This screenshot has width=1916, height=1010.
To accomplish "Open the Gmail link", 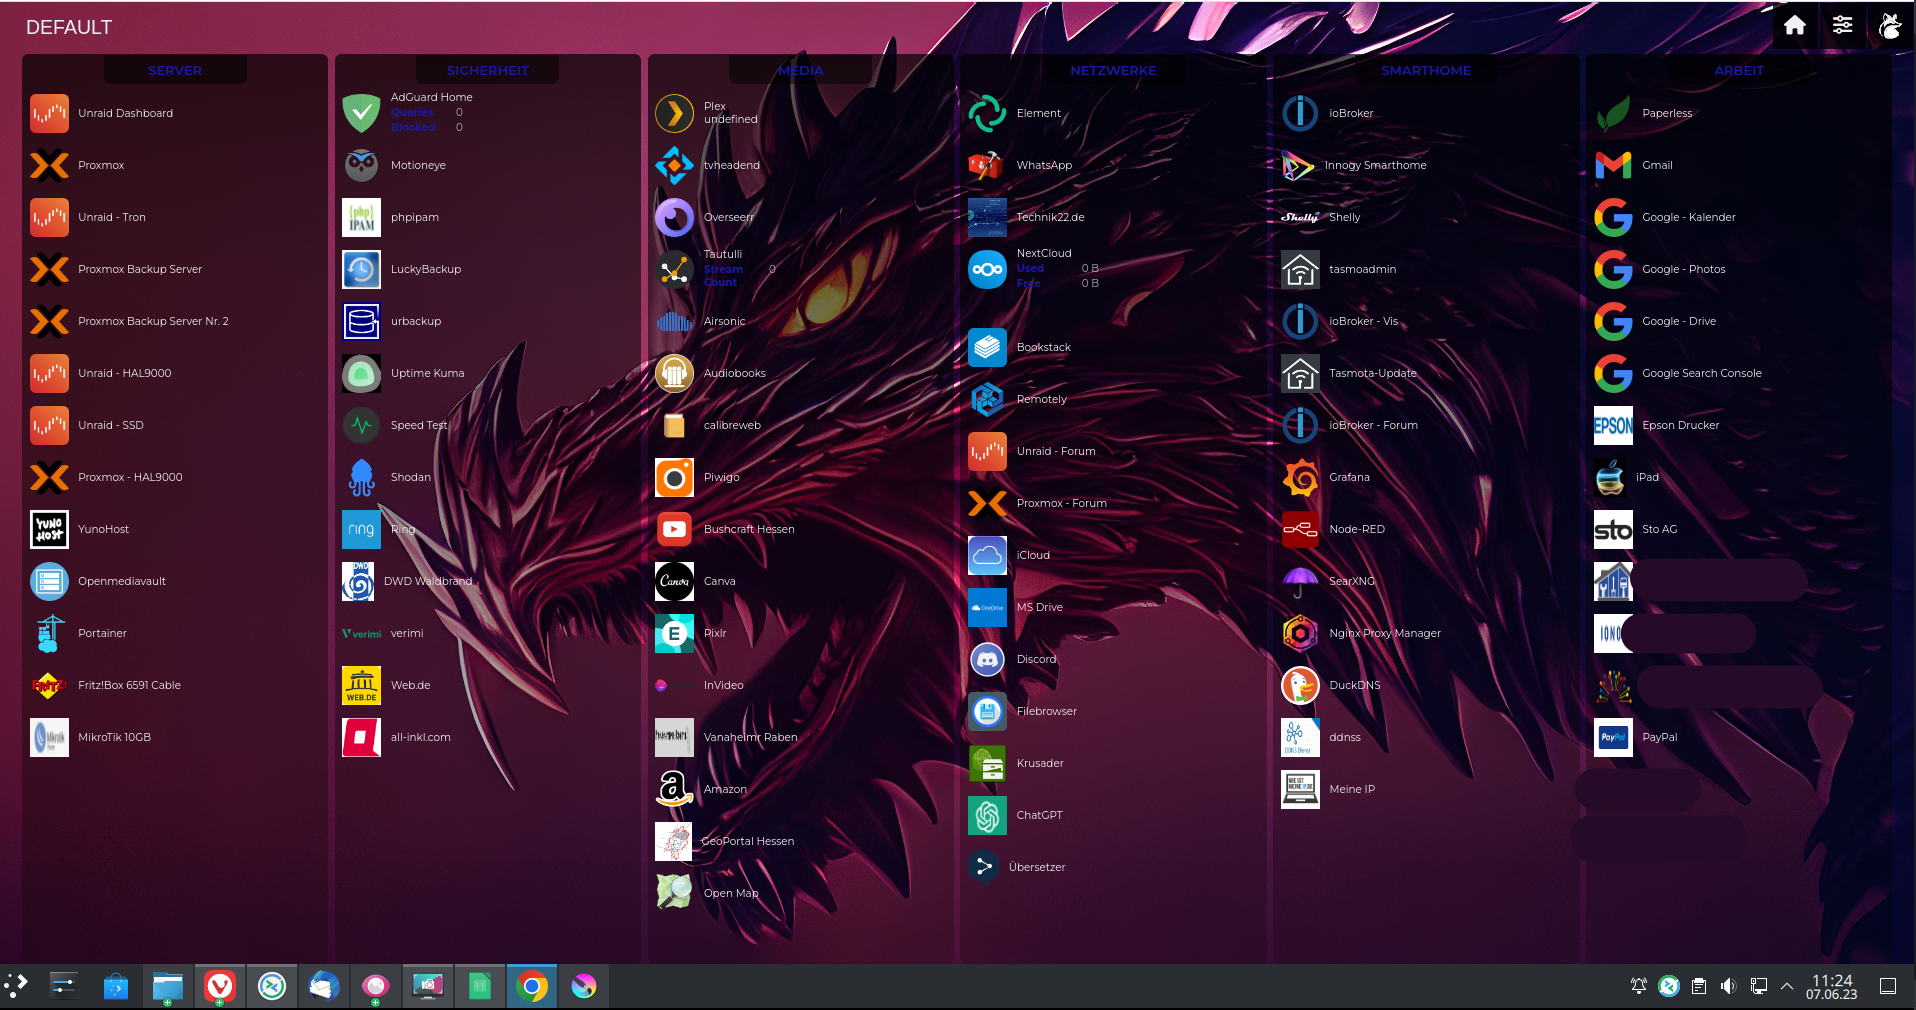I will [x=1656, y=165].
